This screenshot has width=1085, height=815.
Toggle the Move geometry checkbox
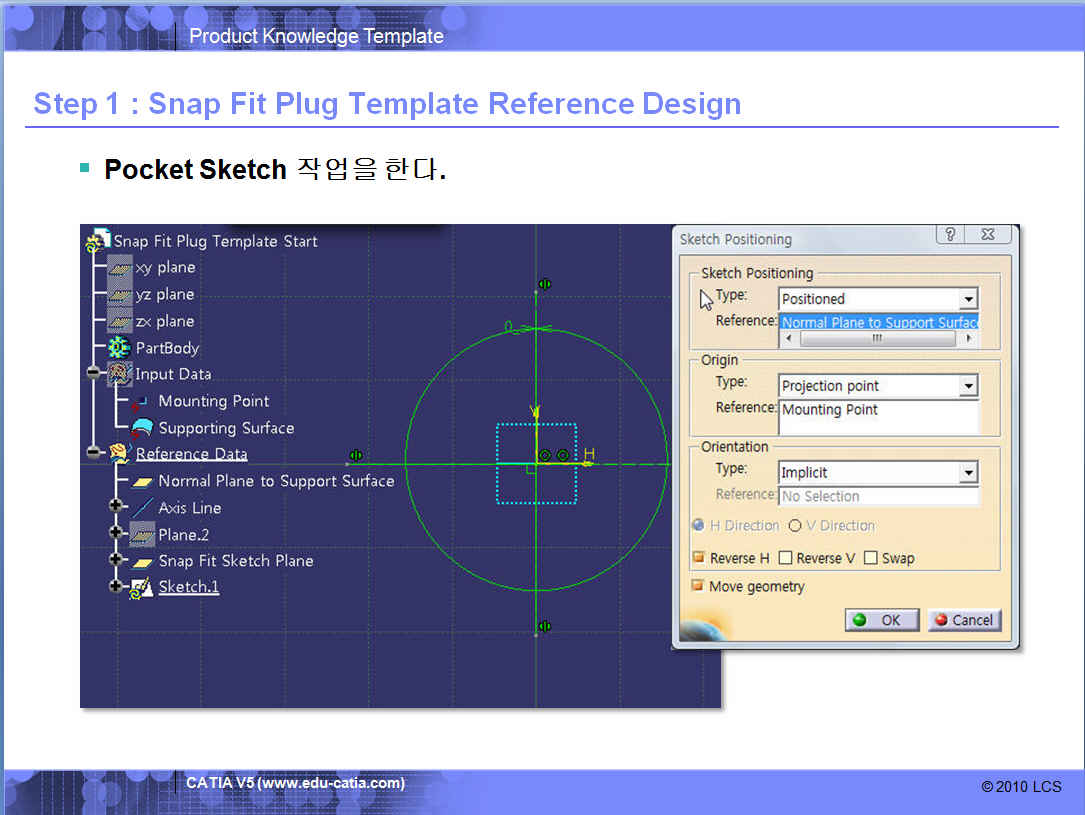tap(697, 586)
